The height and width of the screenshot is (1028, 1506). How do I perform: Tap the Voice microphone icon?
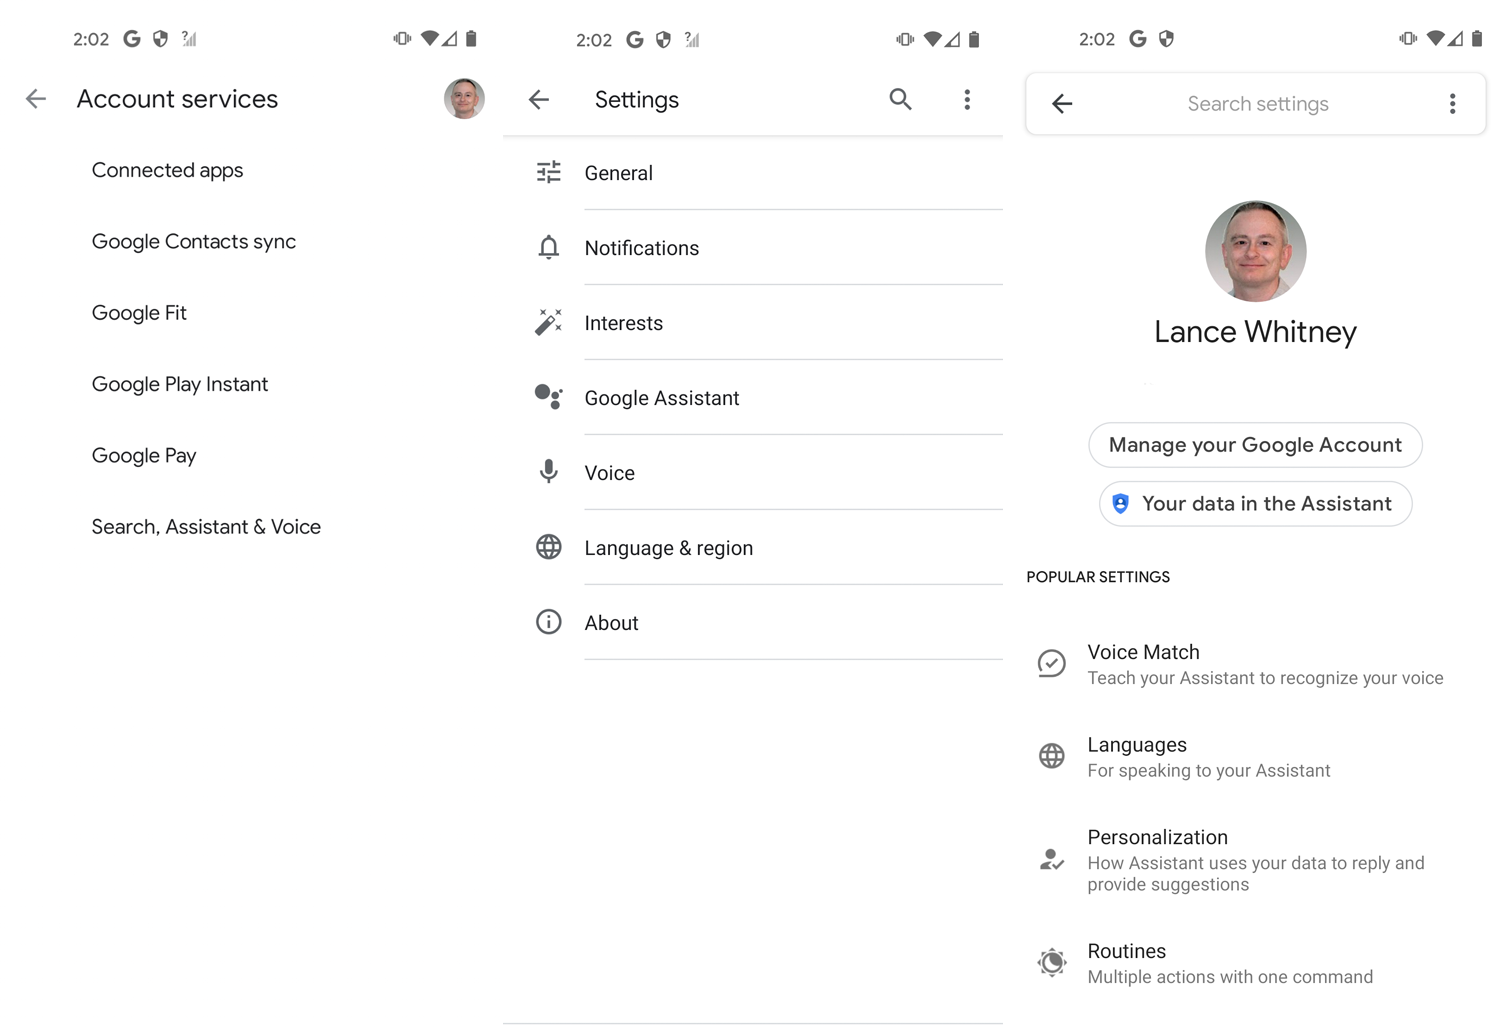[x=548, y=471]
